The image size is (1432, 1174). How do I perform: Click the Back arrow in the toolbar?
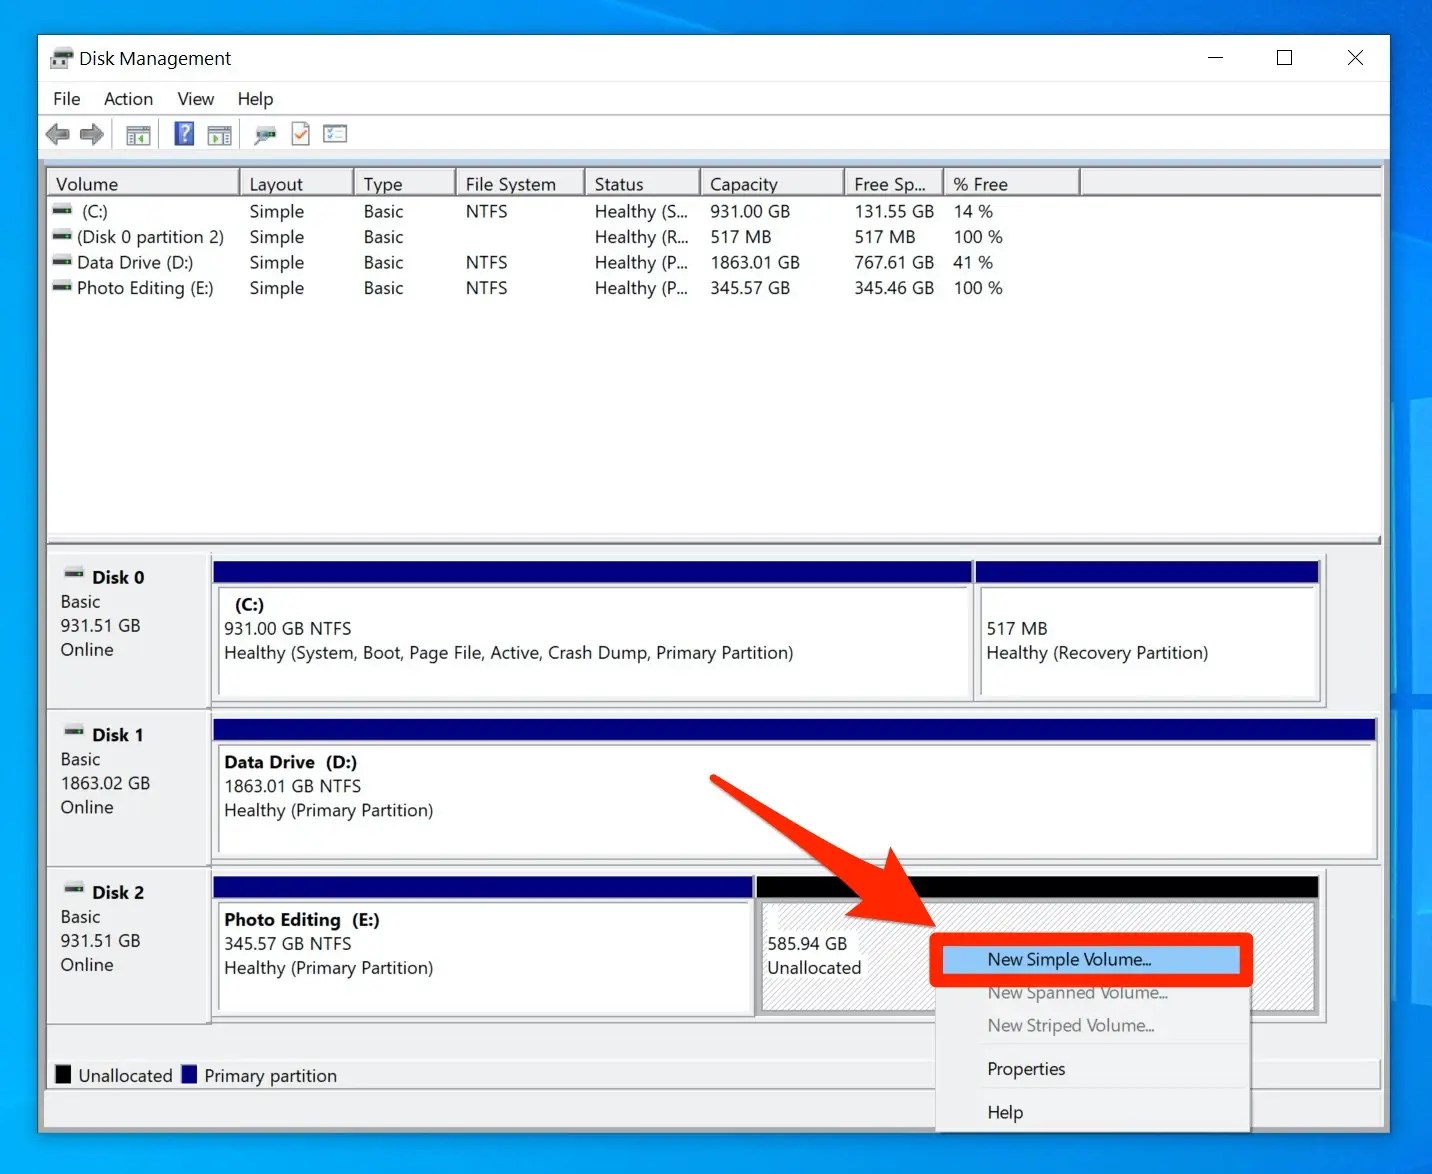(58, 134)
